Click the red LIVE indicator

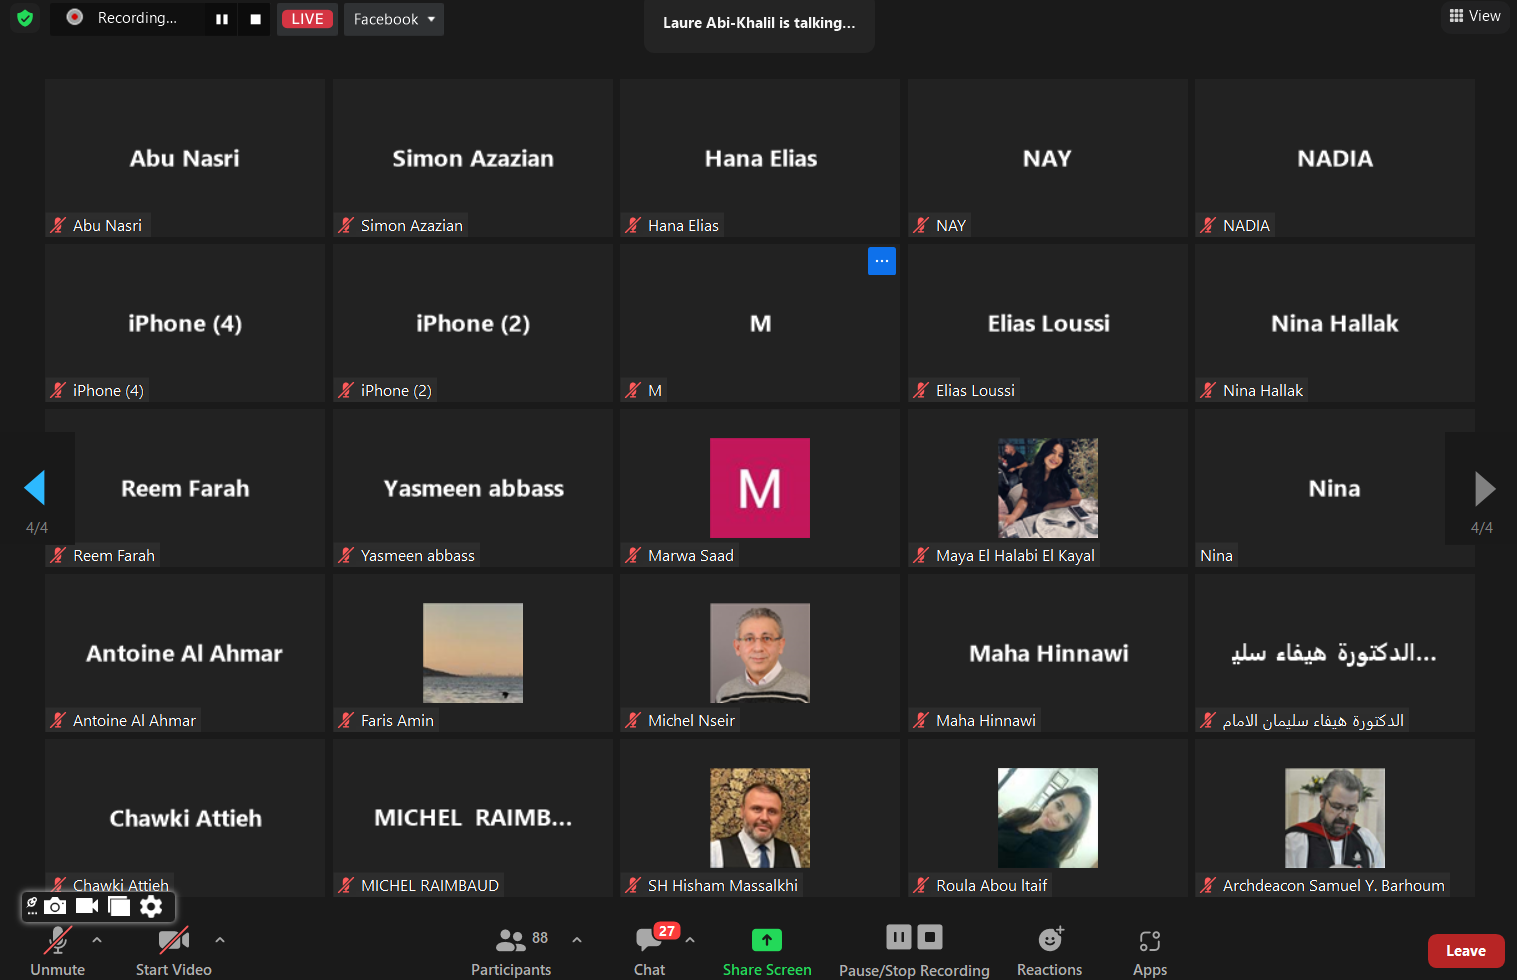tap(307, 19)
